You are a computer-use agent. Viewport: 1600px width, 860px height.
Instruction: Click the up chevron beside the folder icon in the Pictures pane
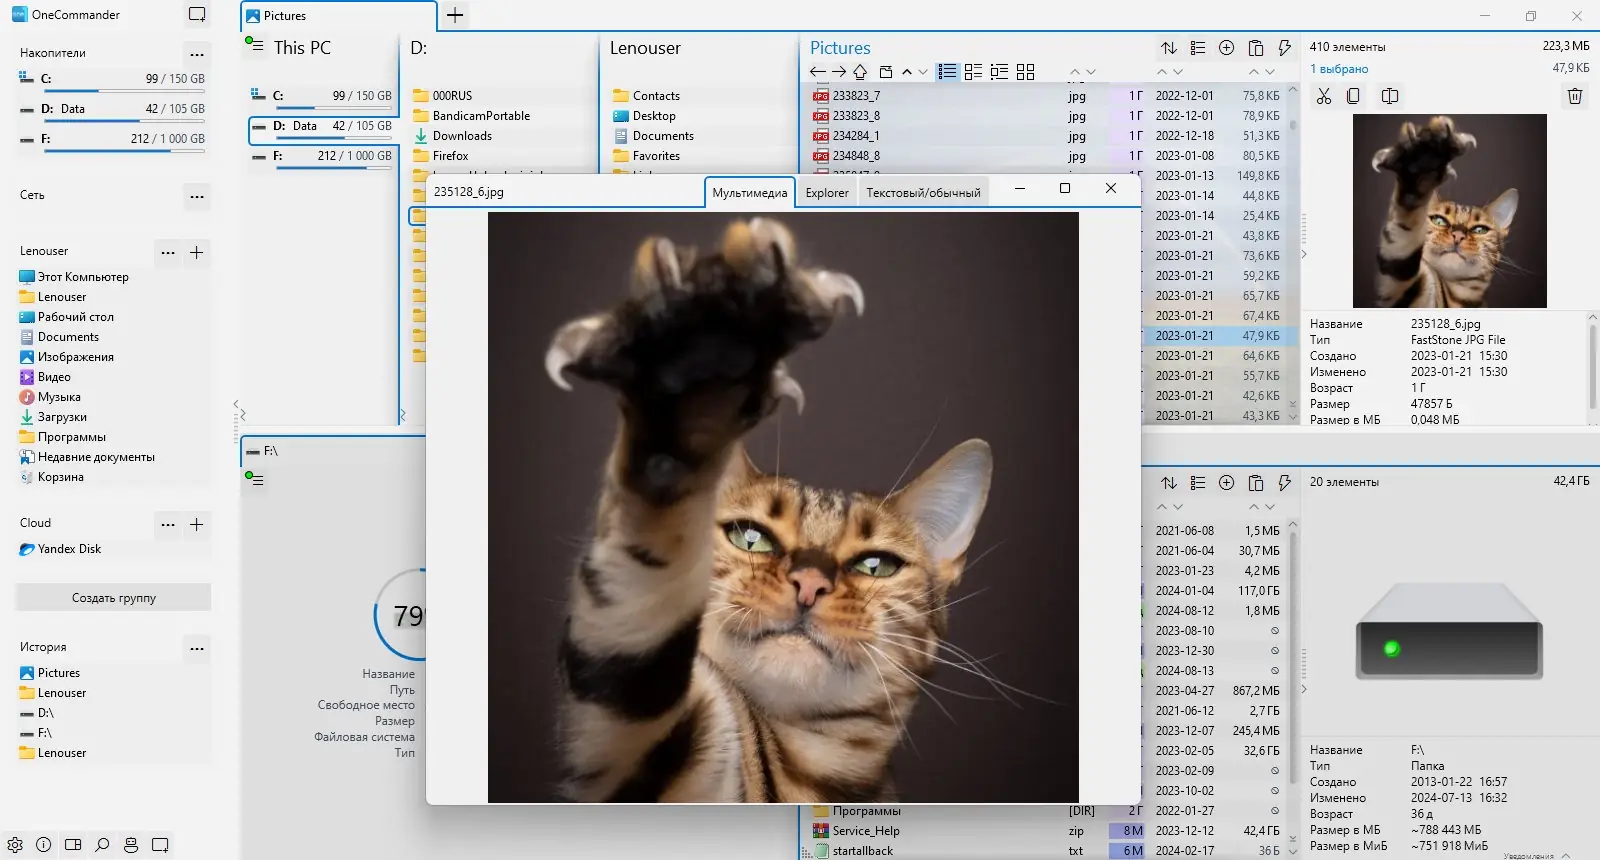point(907,72)
